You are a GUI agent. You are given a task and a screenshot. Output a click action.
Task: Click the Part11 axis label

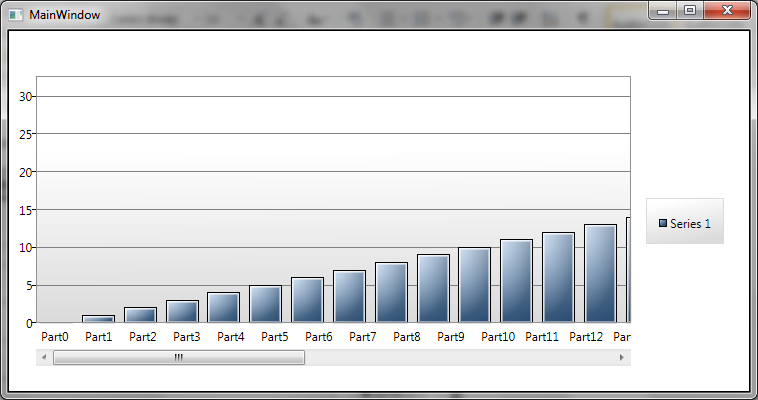pyautogui.click(x=542, y=337)
